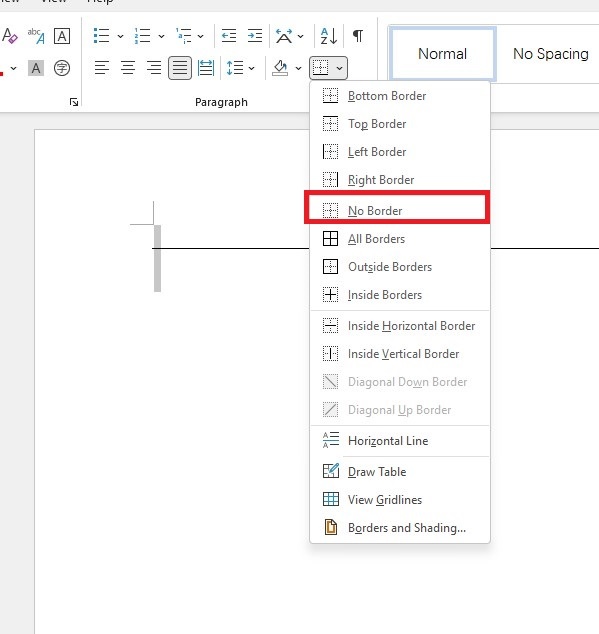Expand the font color dropdown arrow

pyautogui.click(x=14, y=68)
